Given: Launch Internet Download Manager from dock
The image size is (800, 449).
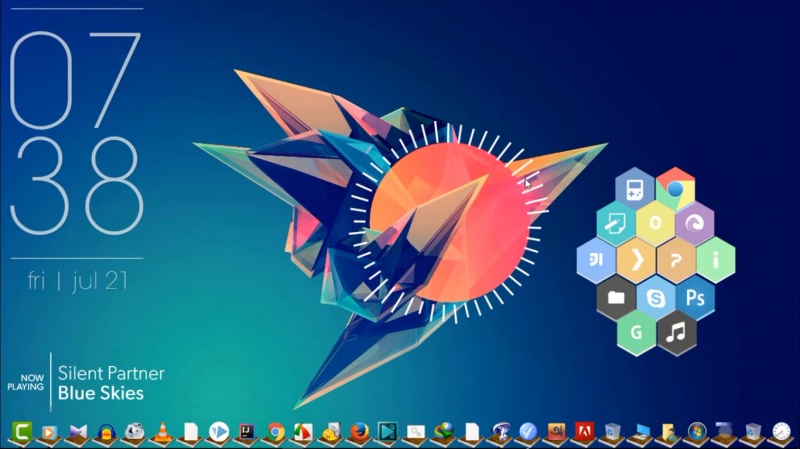Looking at the screenshot, I should (444, 432).
